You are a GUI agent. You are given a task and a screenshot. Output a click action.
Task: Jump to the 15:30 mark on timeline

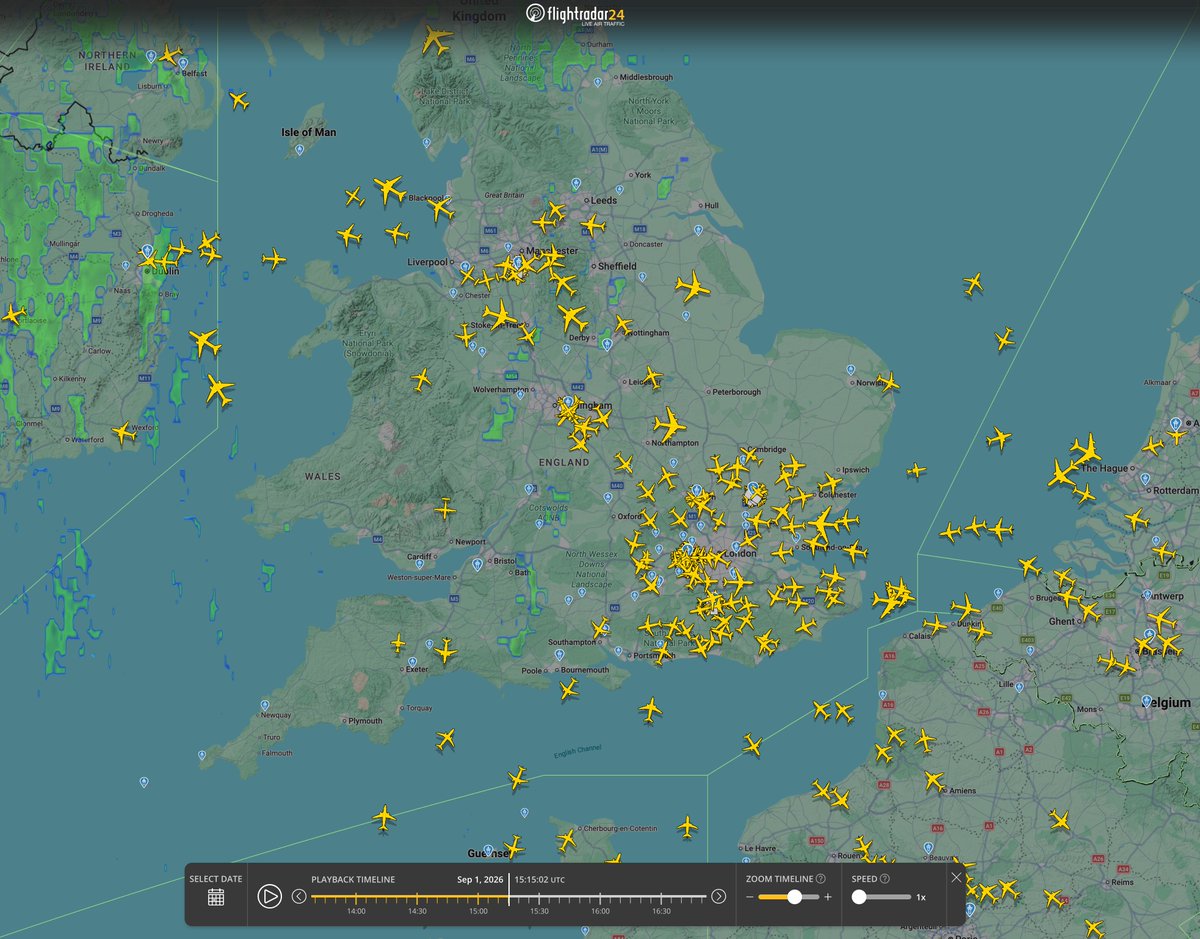(539, 911)
